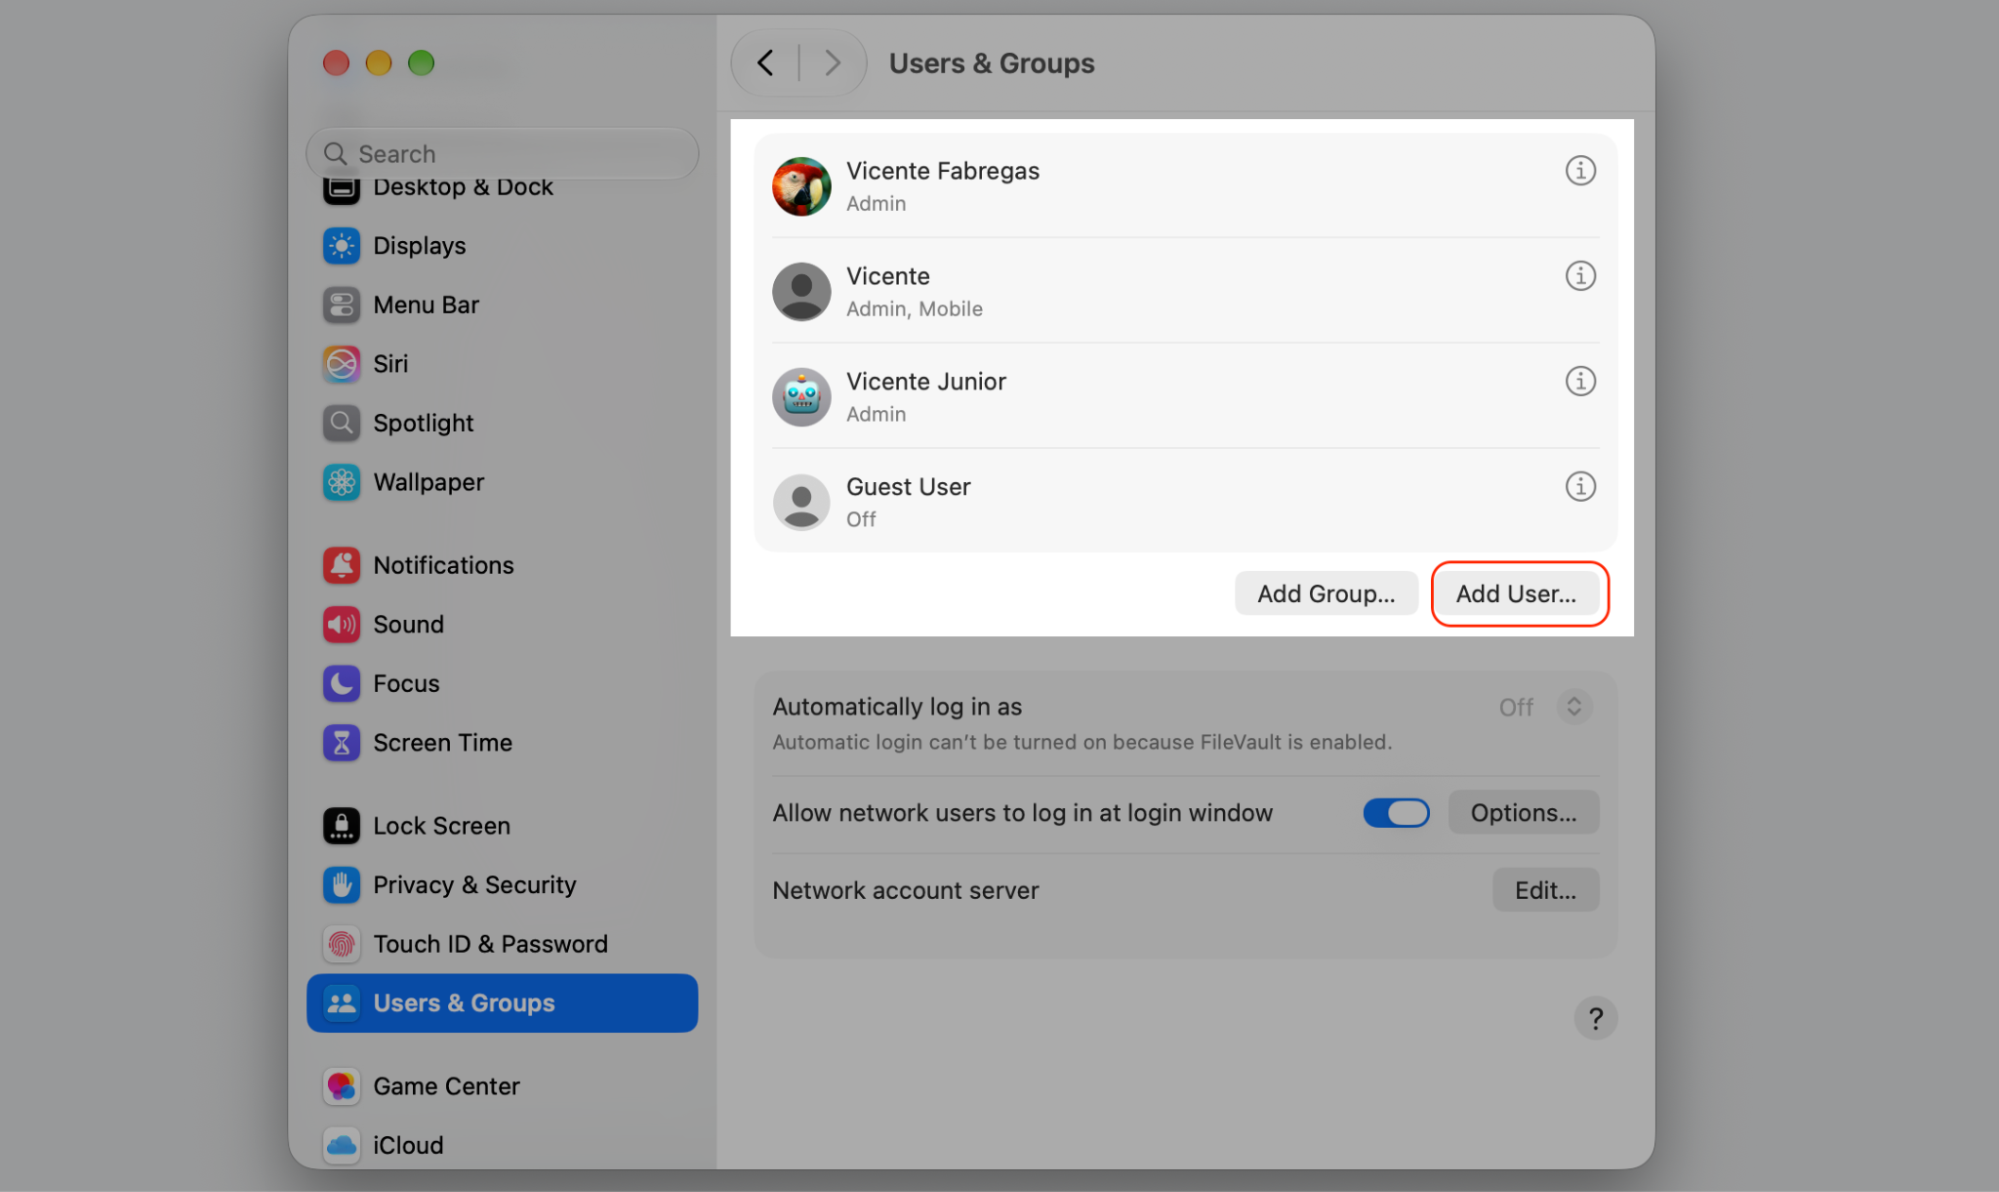The width and height of the screenshot is (1999, 1192).
Task: Click the Siri sidebar icon
Action: pyautogui.click(x=341, y=364)
